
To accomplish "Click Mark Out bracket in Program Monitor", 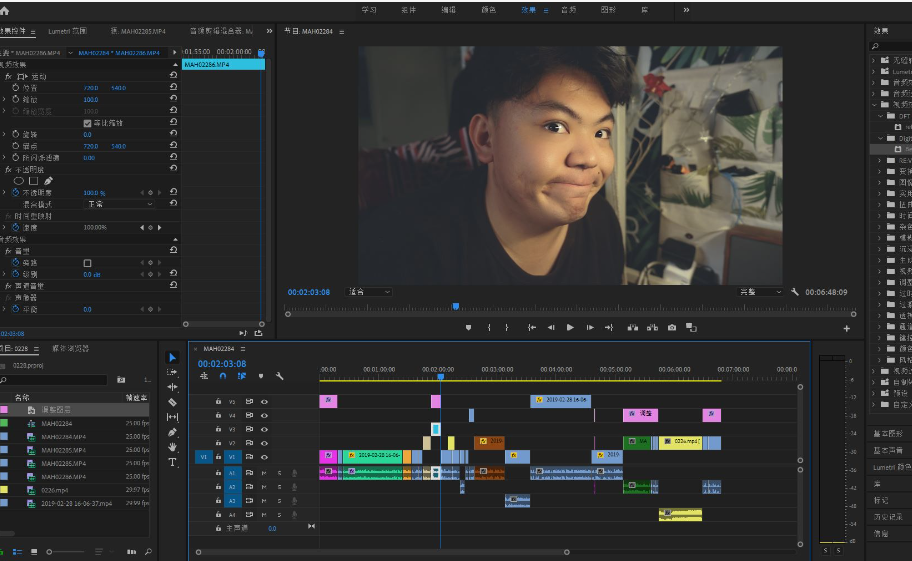I will pyautogui.click(x=507, y=328).
